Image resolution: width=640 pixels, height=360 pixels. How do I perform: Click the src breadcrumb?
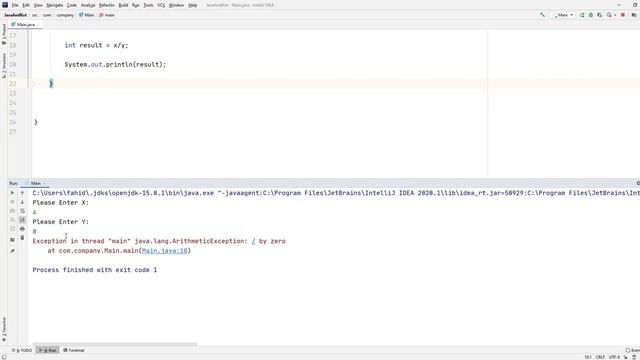click(35, 15)
